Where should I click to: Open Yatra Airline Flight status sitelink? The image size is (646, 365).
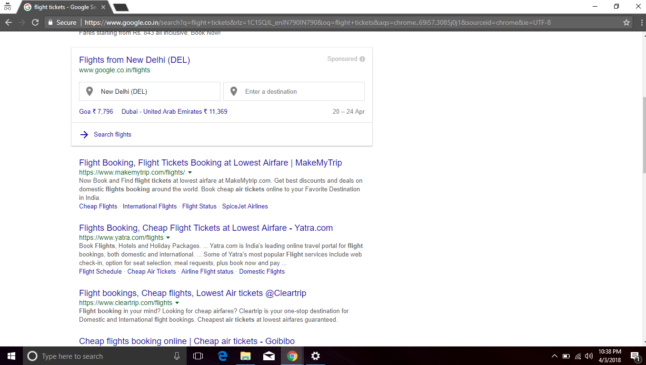(x=207, y=271)
